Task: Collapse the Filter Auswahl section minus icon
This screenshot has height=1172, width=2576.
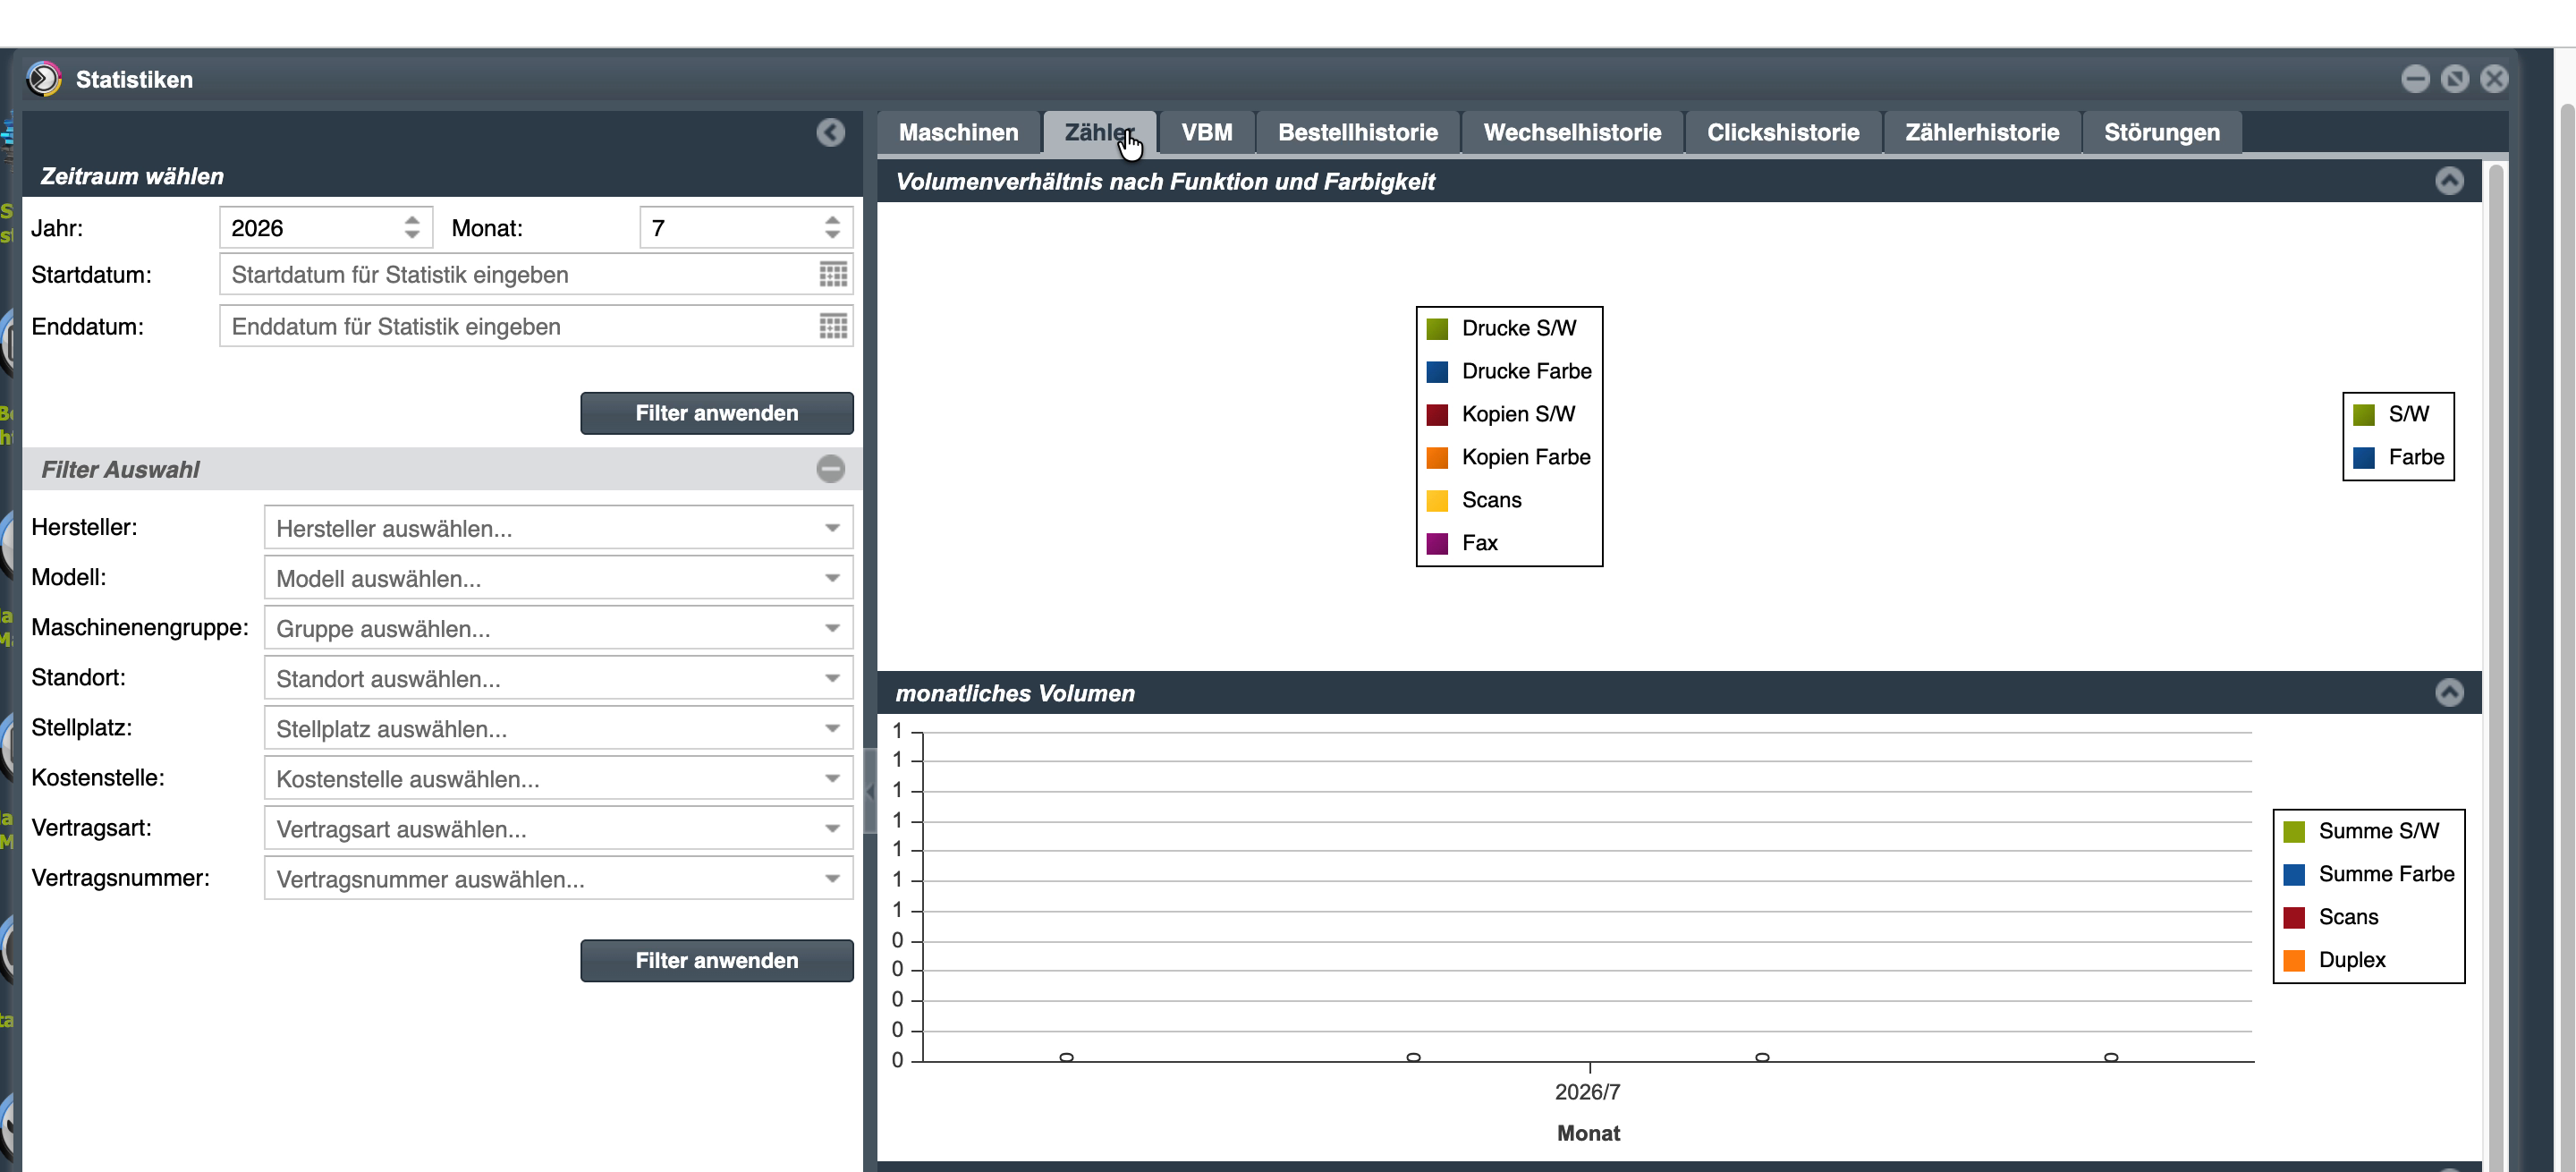Action: tap(830, 469)
